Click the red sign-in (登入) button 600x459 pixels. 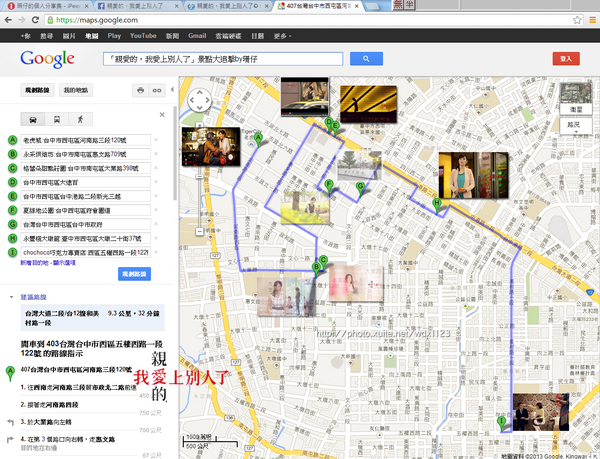[565, 59]
